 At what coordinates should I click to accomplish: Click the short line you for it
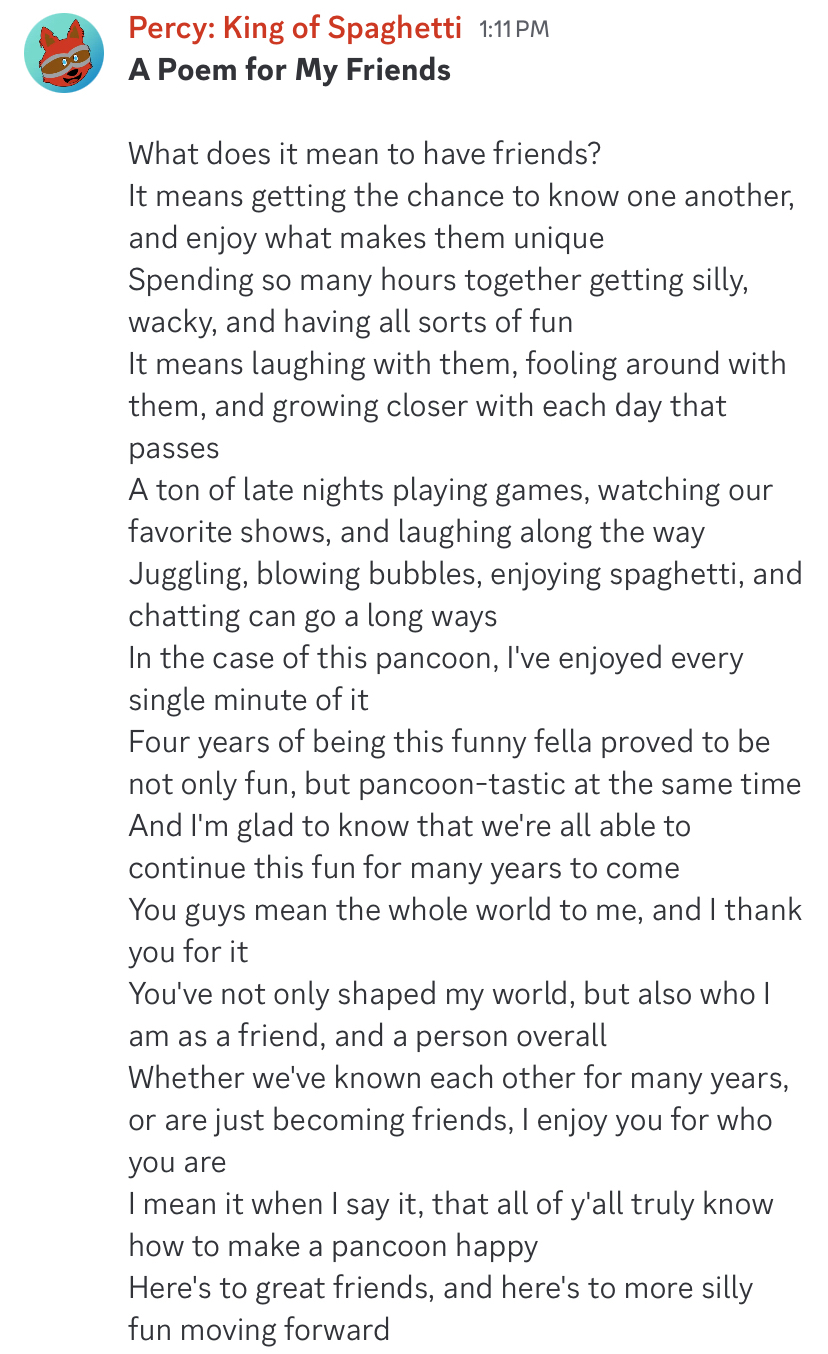click(x=188, y=952)
